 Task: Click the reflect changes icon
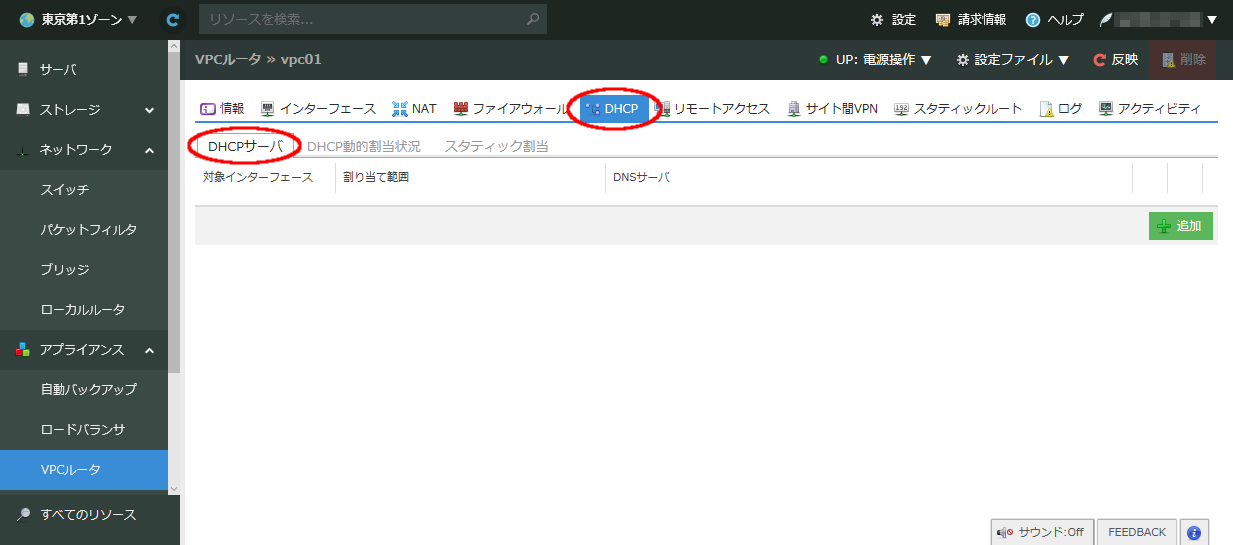[1100, 60]
